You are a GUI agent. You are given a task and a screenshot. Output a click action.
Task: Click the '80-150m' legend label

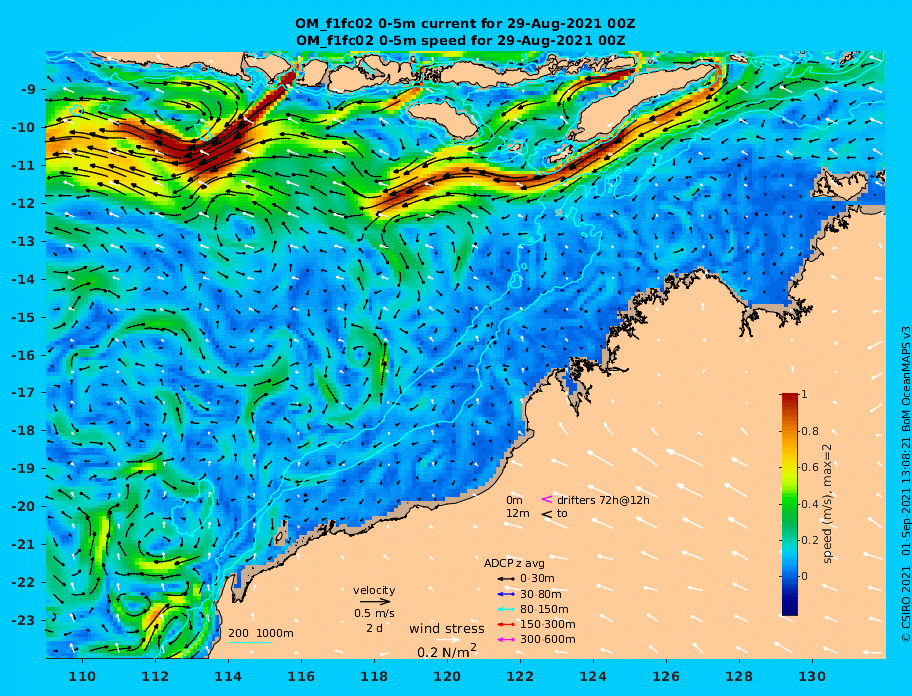pos(544,609)
